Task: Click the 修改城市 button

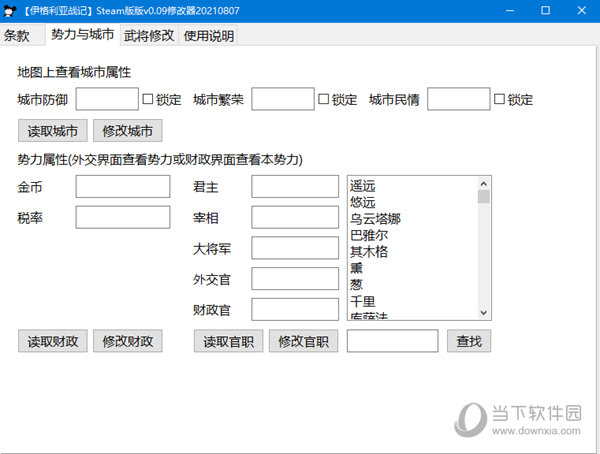Action: point(127,131)
